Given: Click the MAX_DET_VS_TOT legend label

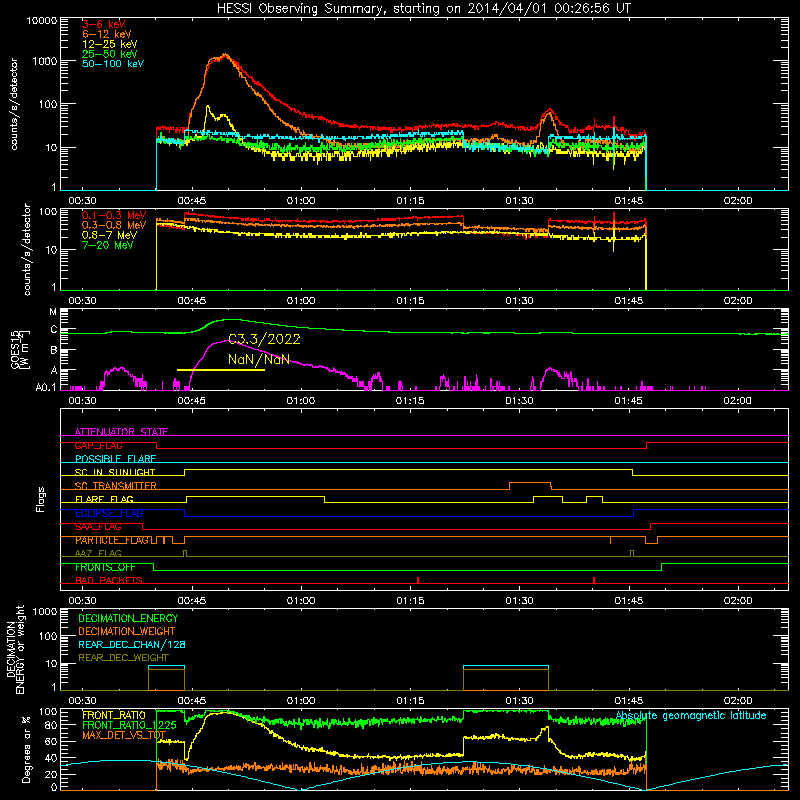Looking at the screenshot, I should click(124, 735).
